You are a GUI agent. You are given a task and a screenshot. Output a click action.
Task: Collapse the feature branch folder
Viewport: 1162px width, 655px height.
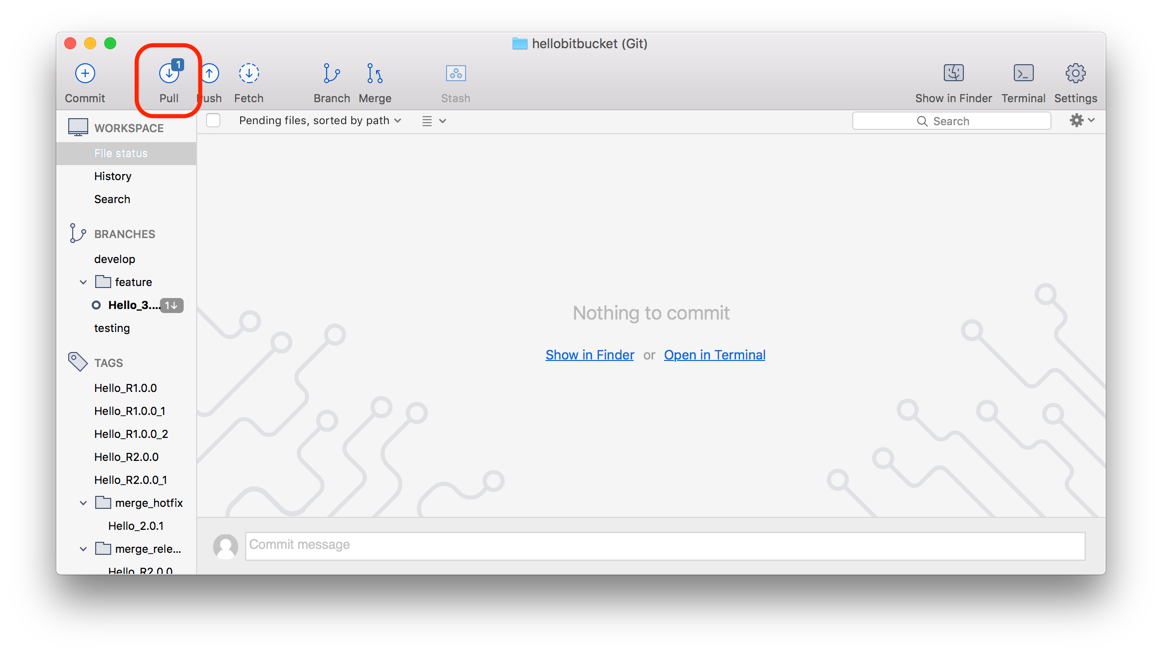pos(83,282)
